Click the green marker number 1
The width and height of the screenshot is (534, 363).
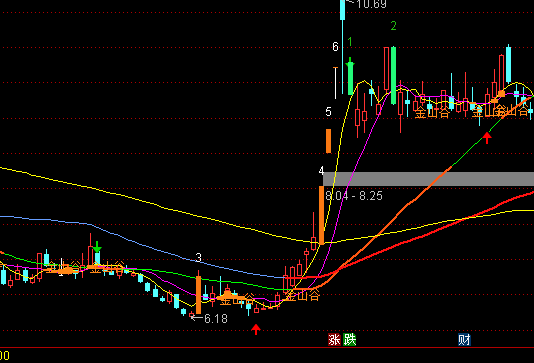click(350, 42)
